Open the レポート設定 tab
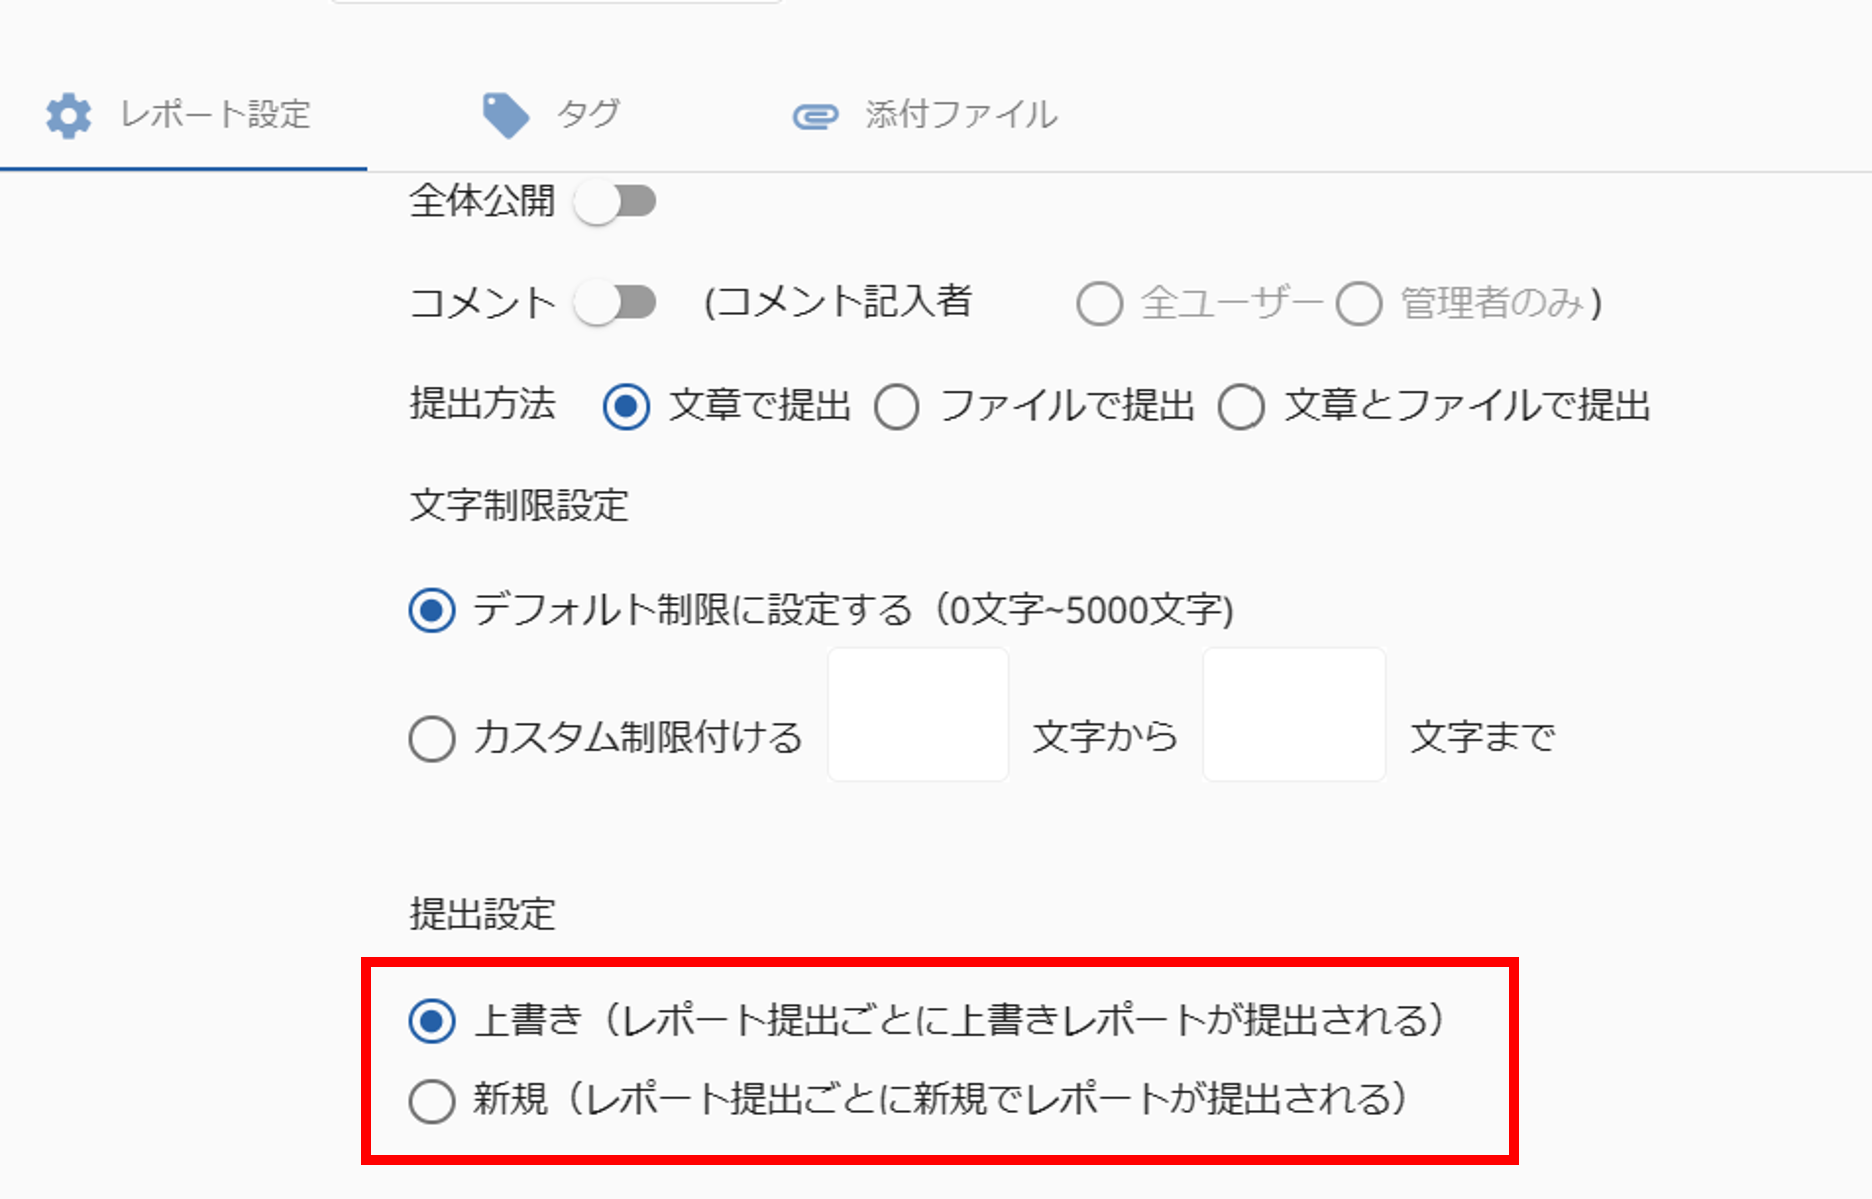 pyautogui.click(x=183, y=115)
